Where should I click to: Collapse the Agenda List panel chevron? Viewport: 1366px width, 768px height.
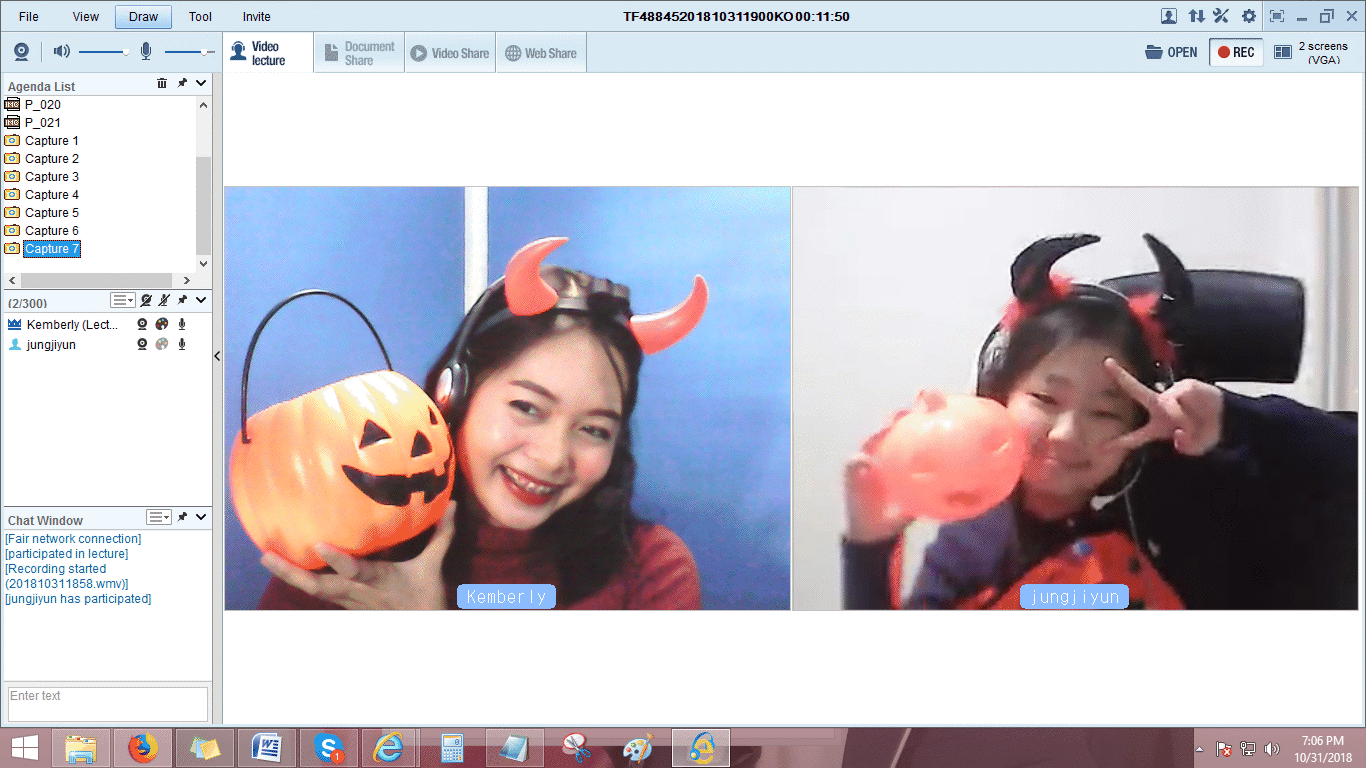point(201,84)
